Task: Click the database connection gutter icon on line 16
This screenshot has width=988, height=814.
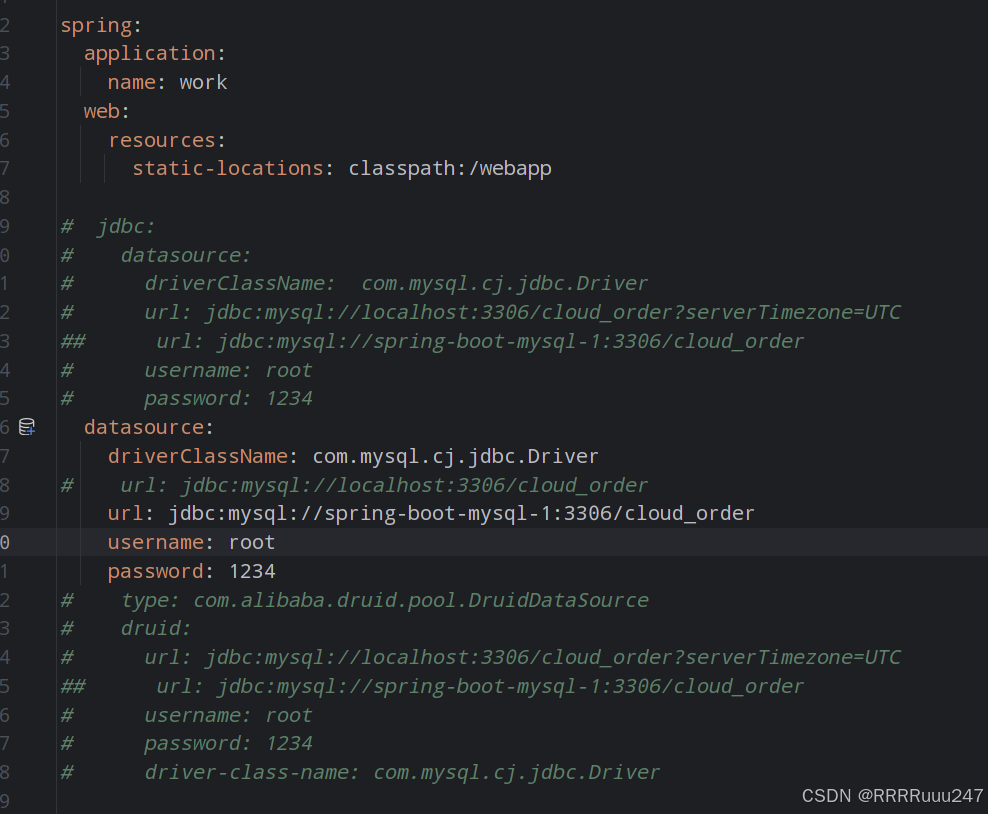Action: [x=27, y=426]
